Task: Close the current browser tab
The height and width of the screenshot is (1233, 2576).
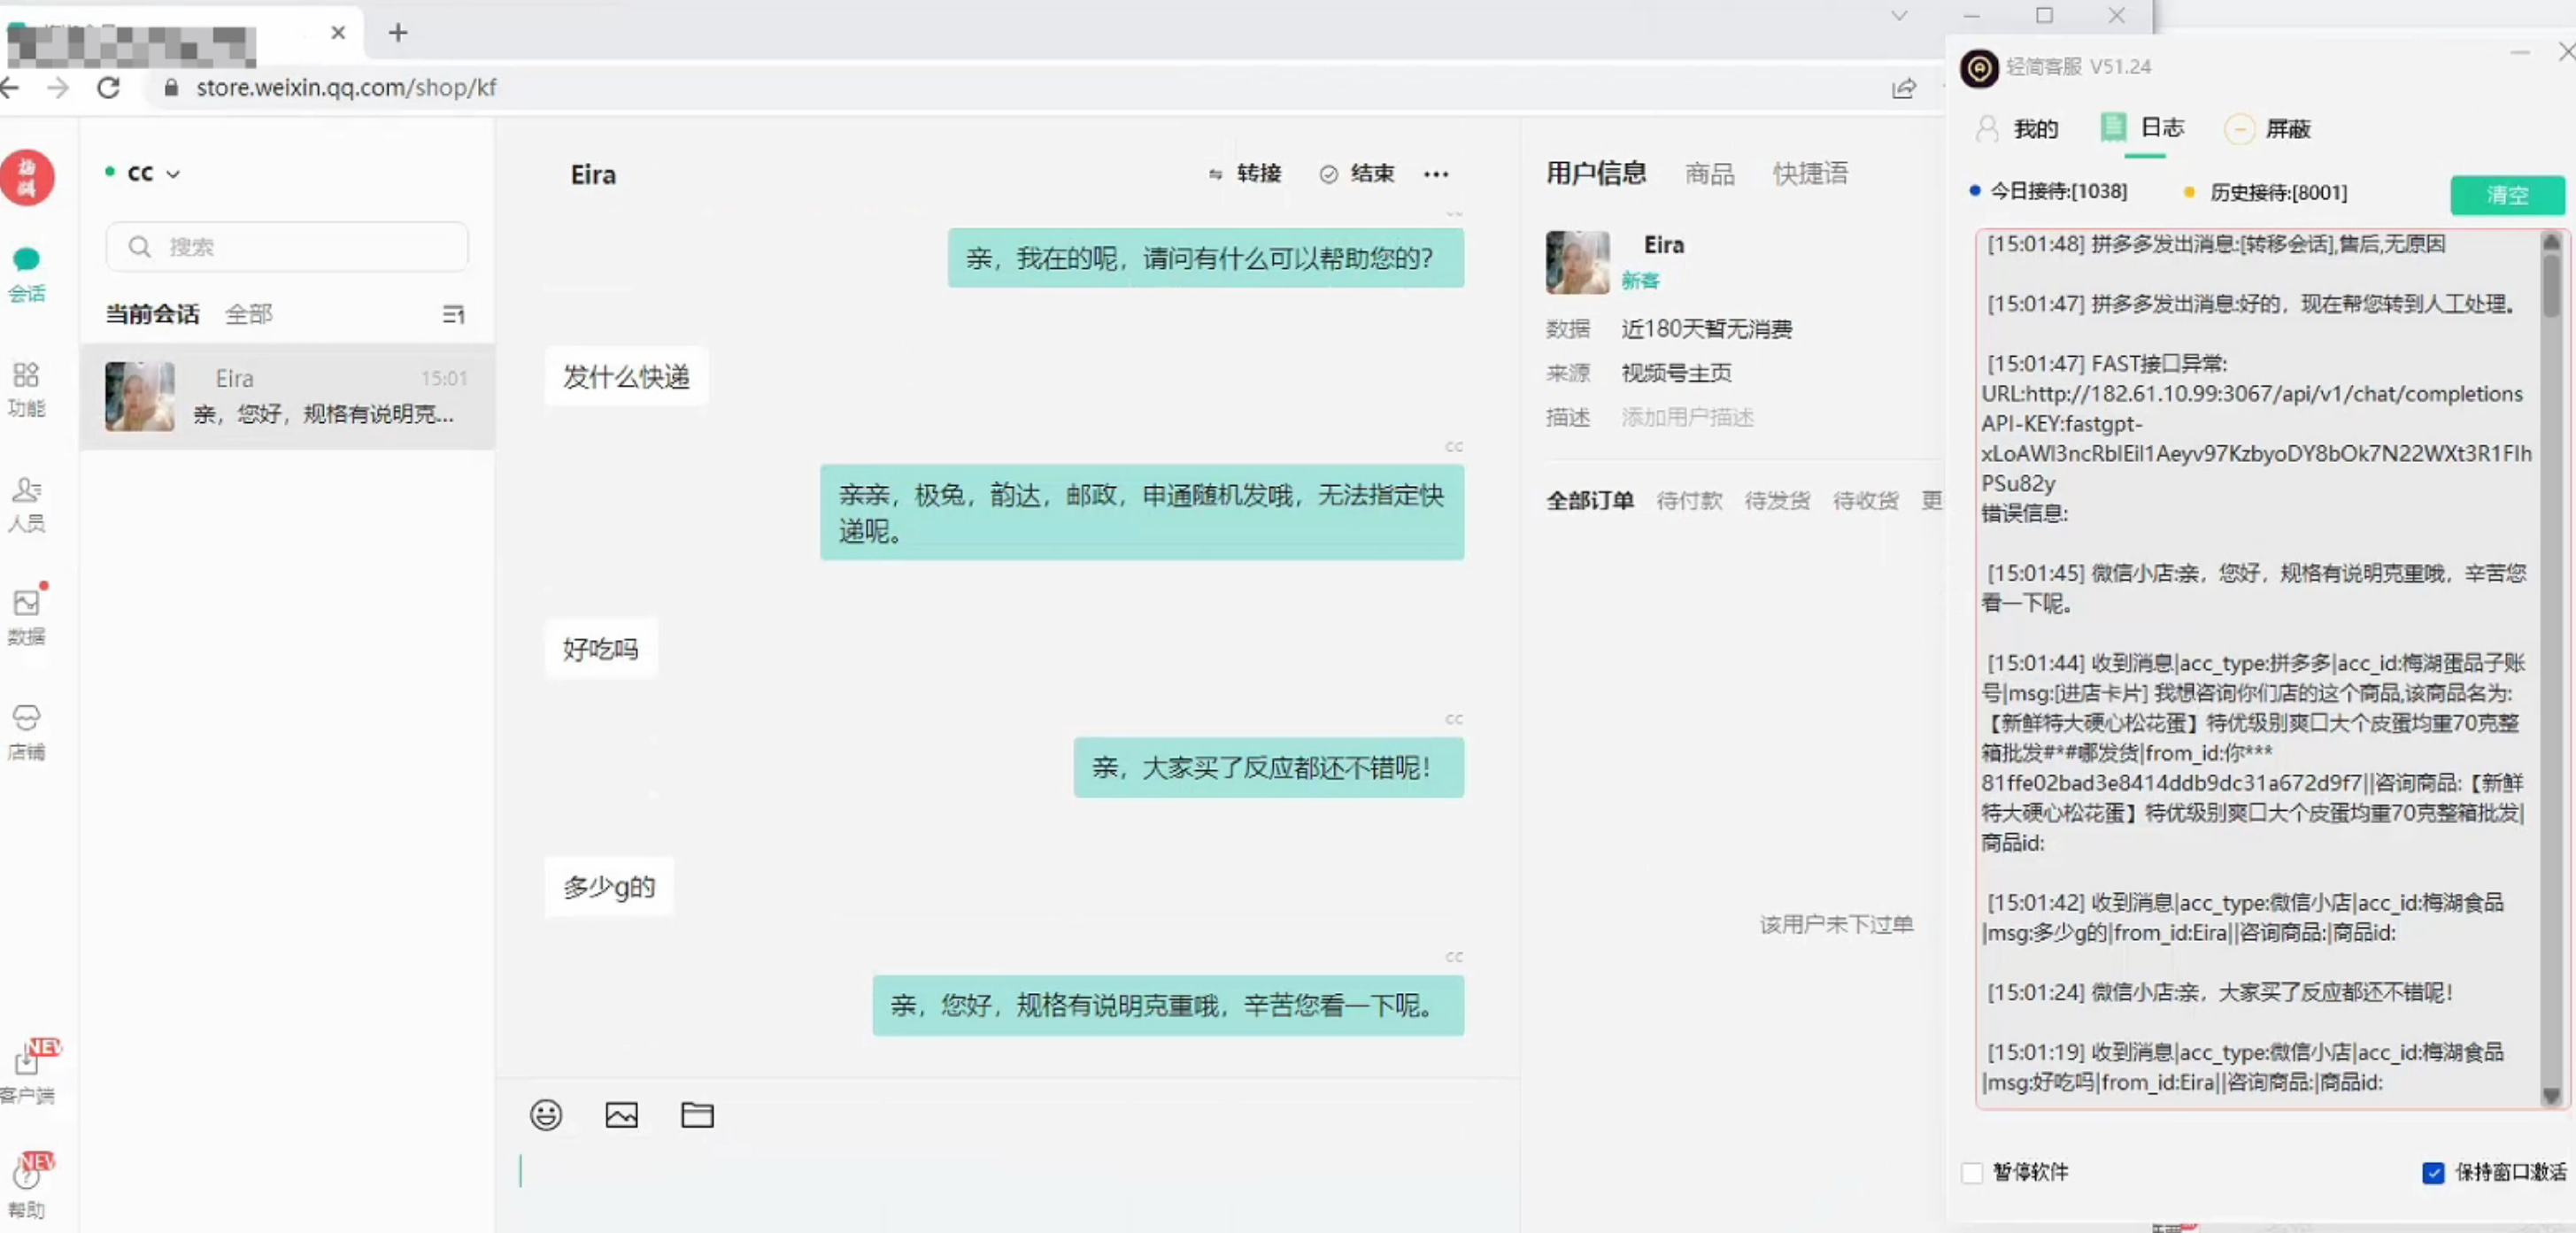Action: tap(338, 32)
